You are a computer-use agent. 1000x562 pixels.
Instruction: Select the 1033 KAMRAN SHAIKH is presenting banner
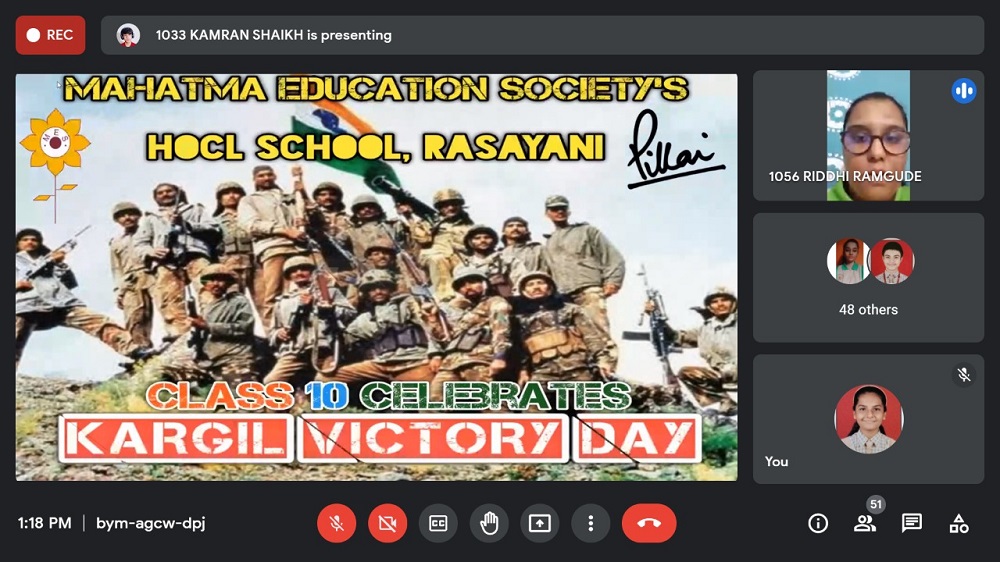pyautogui.click(x=542, y=35)
